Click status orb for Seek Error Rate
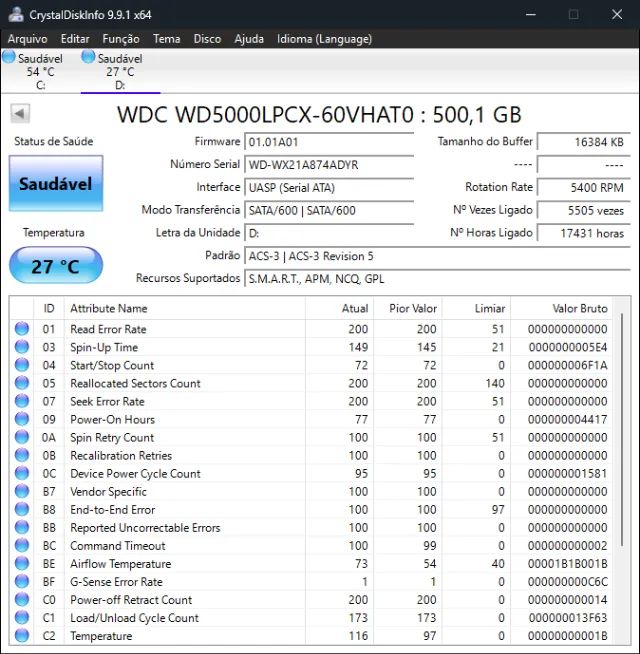 click(x=22, y=401)
